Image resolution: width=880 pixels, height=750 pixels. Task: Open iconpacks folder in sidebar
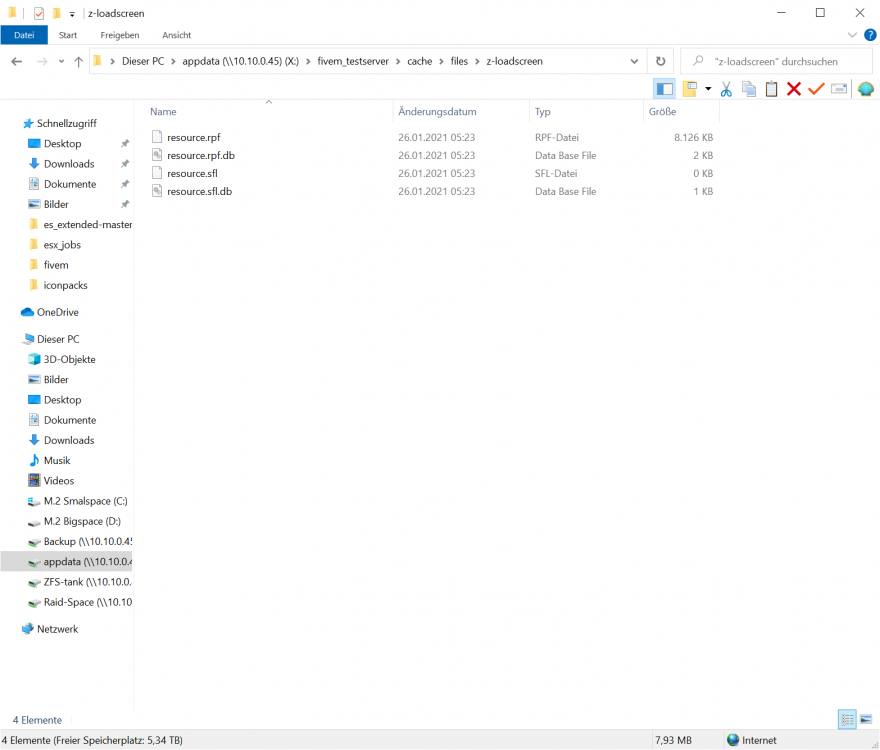click(x=66, y=285)
